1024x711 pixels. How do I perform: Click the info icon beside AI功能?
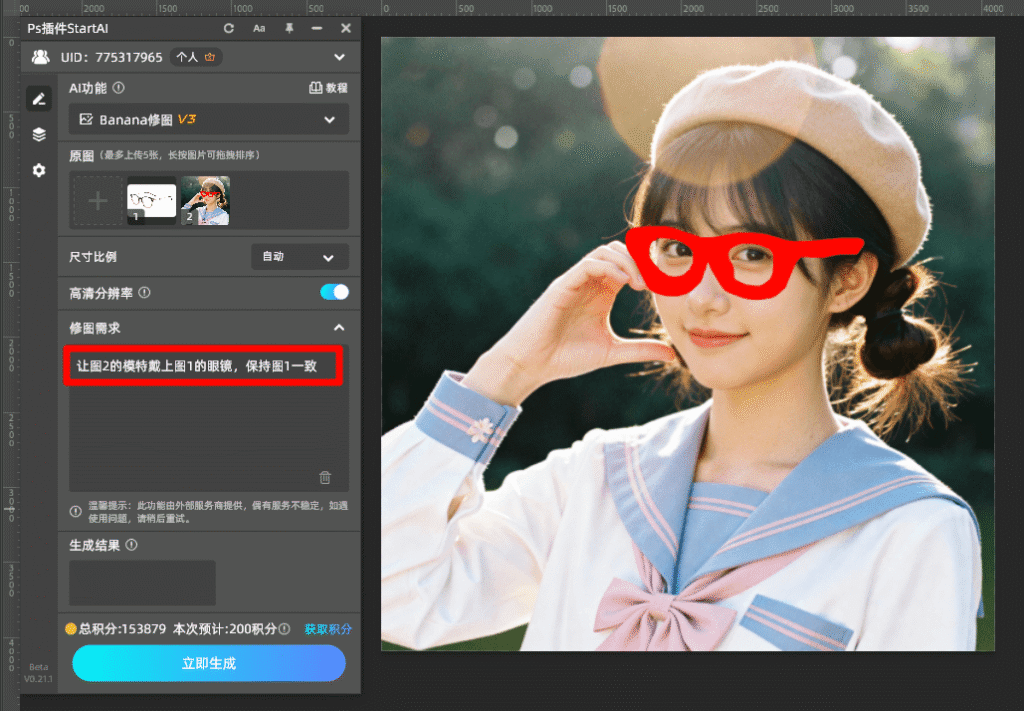[x=119, y=88]
